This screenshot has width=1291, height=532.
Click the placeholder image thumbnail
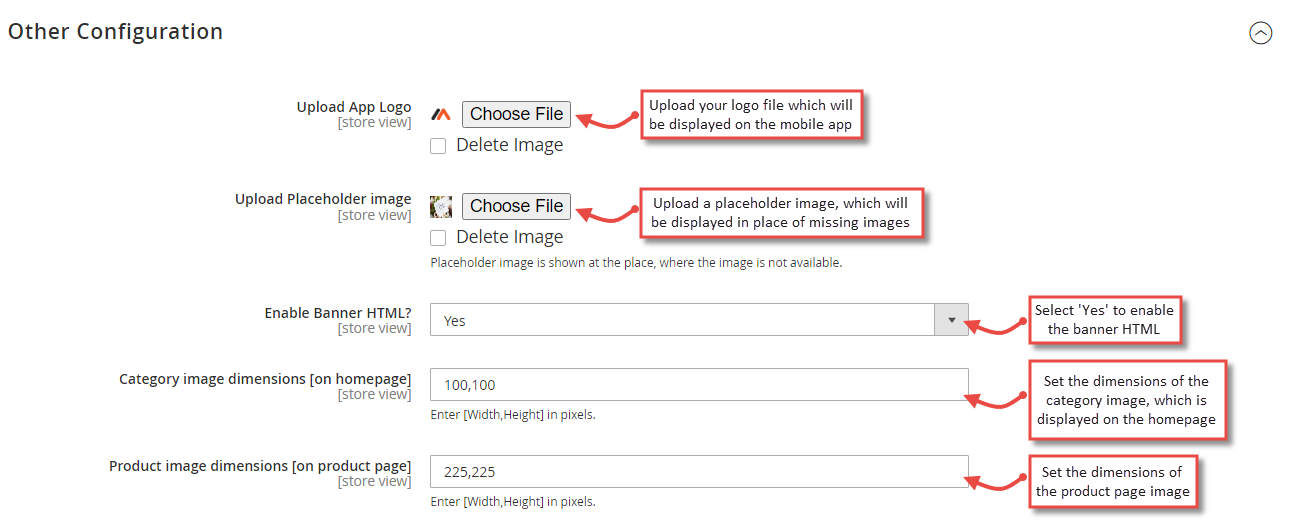click(x=441, y=206)
